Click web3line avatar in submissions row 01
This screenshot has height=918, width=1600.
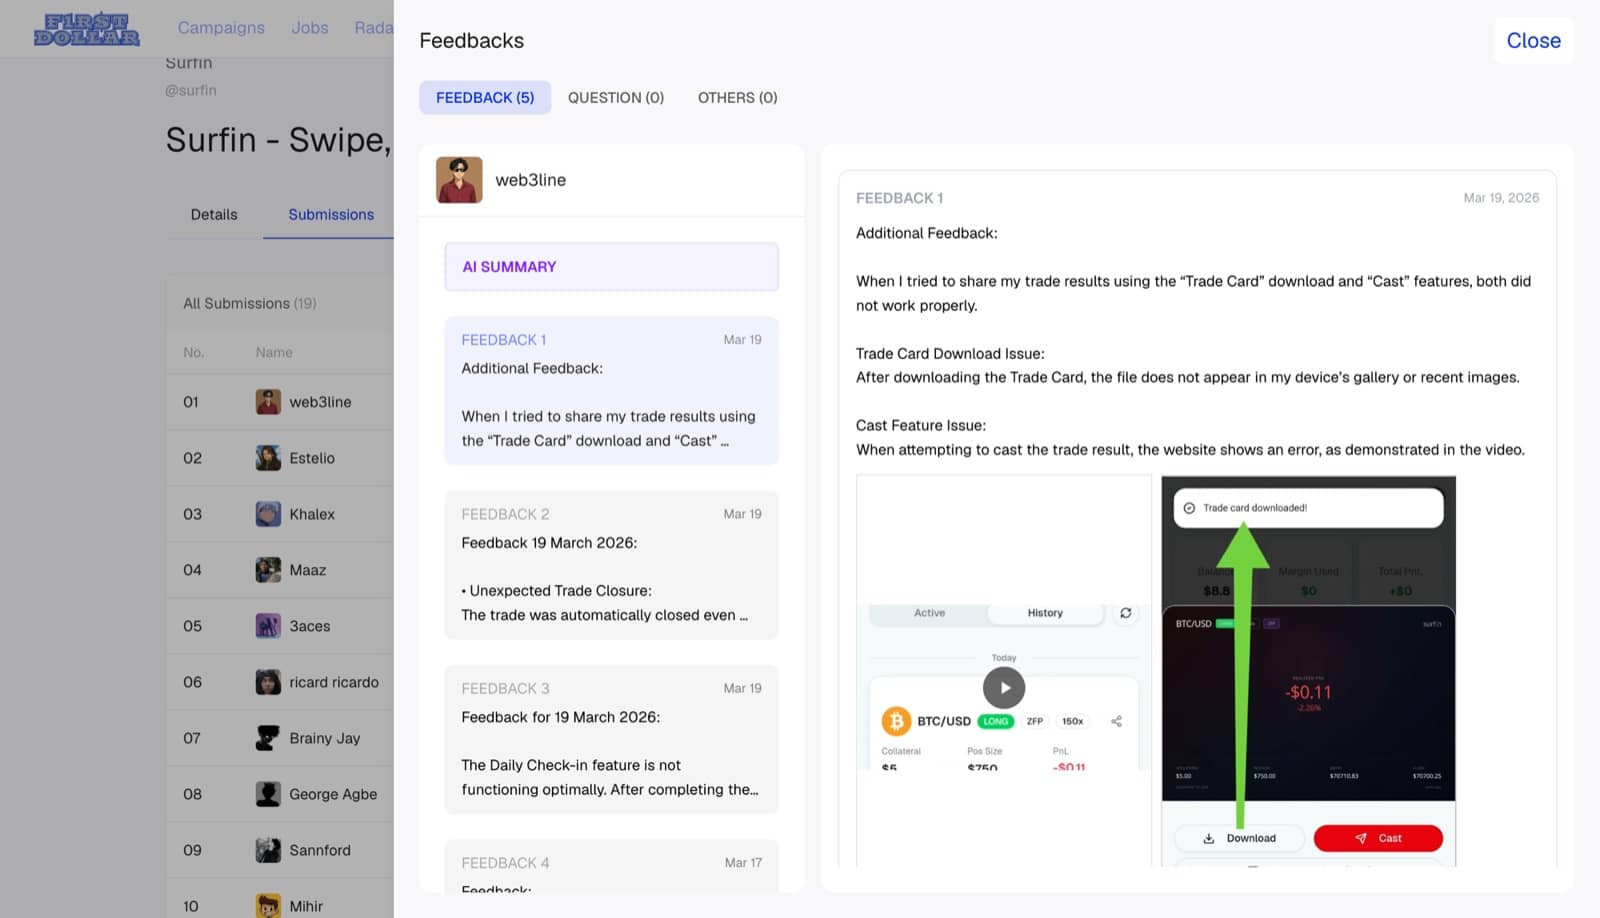click(x=268, y=402)
